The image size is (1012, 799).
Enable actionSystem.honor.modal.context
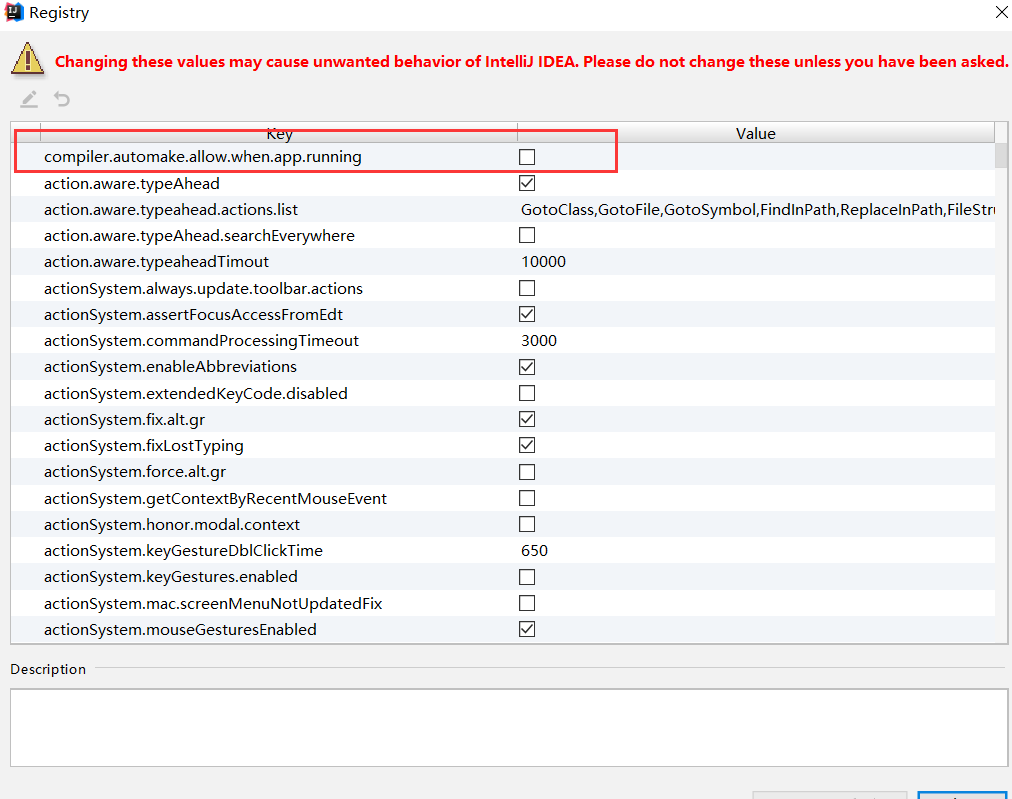527,524
